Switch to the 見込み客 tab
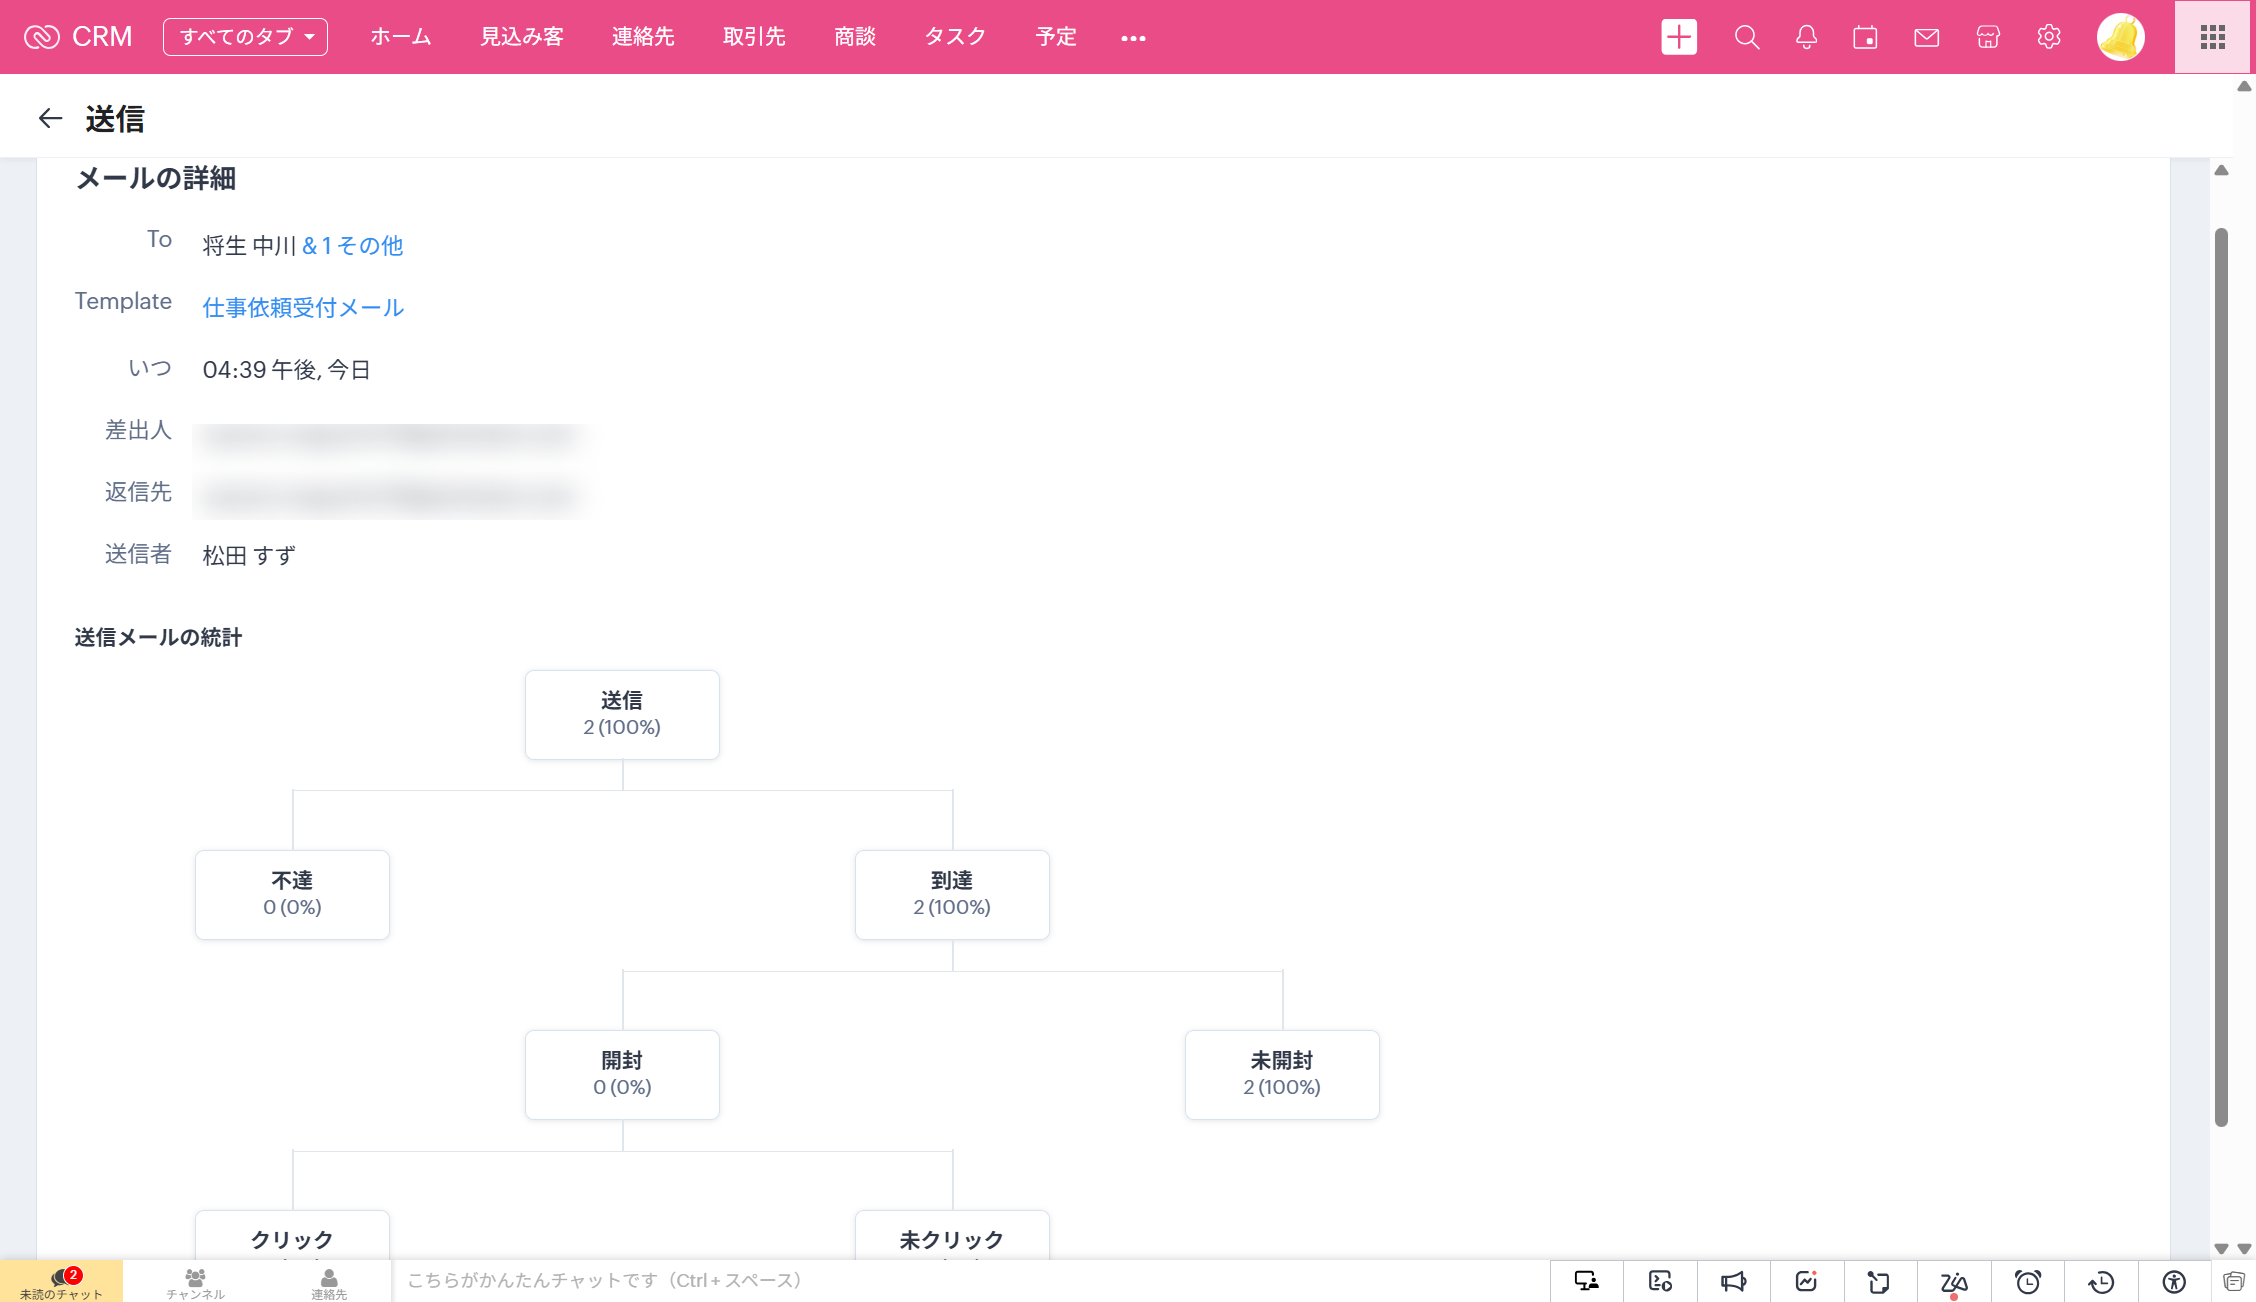The image size is (2256, 1302). point(521,37)
